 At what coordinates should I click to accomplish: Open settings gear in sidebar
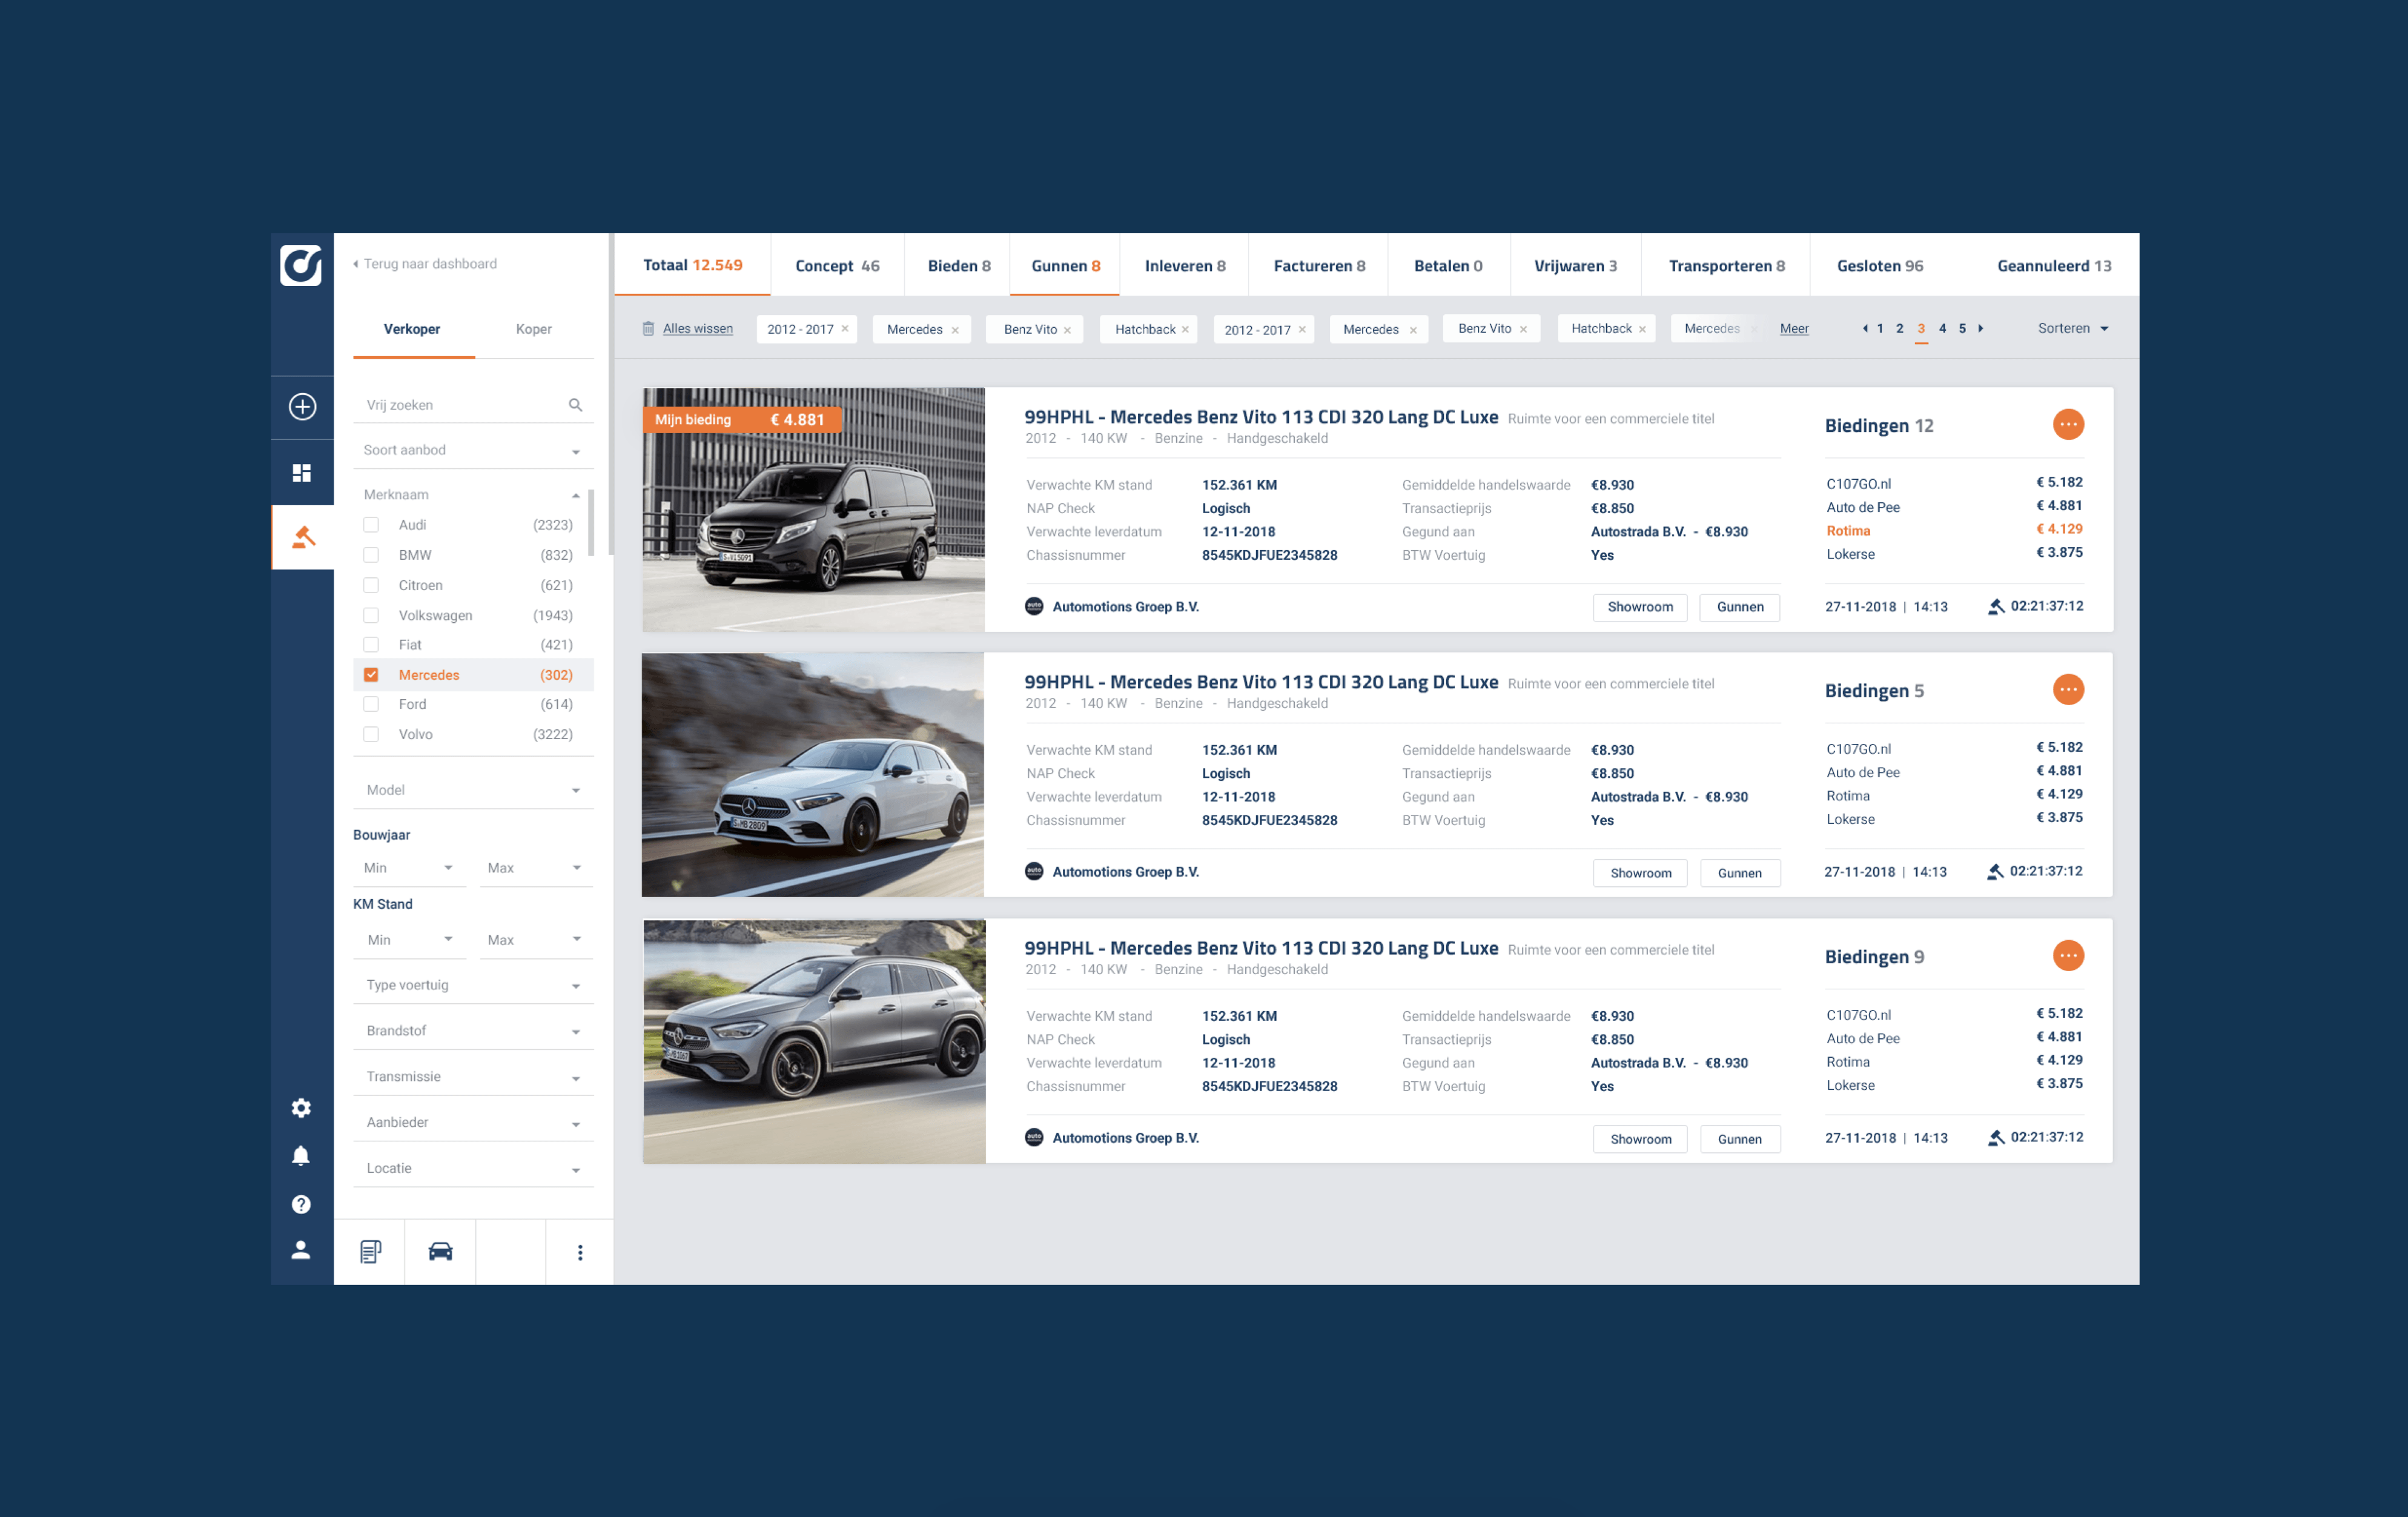pyautogui.click(x=301, y=1108)
